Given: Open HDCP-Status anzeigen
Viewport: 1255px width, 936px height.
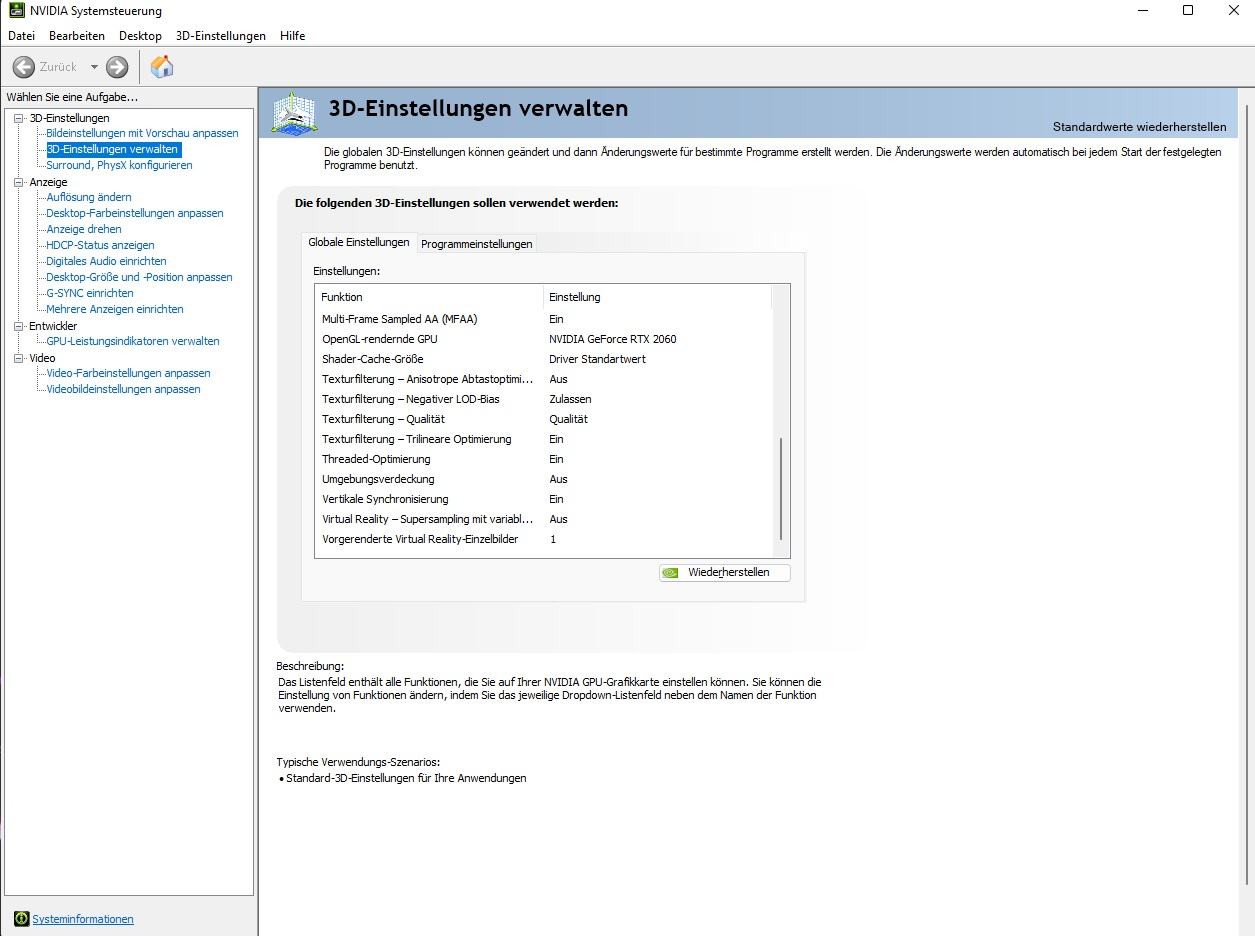Looking at the screenshot, I should click(x=100, y=245).
